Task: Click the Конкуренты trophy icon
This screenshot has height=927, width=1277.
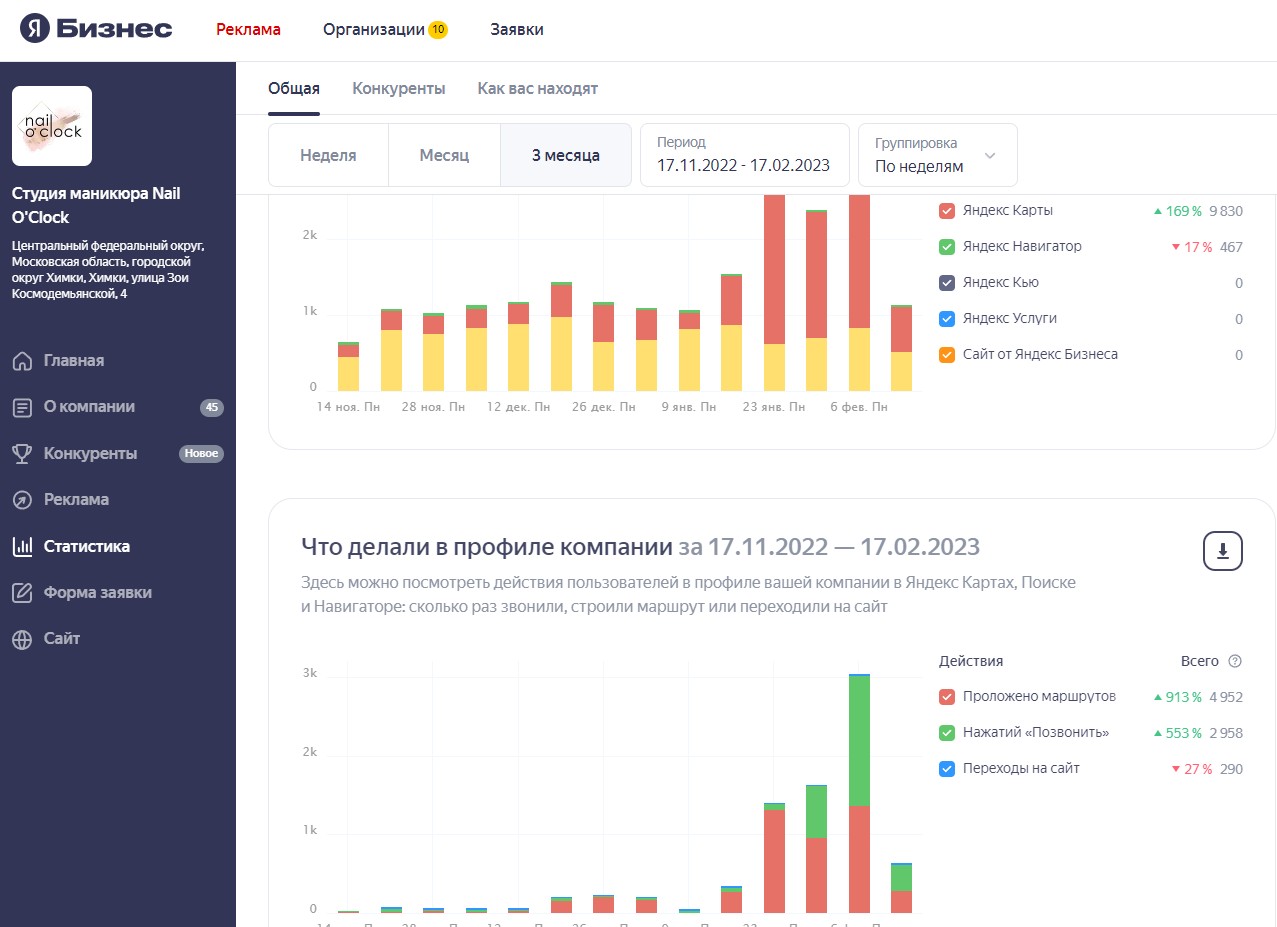Action: pyautogui.click(x=22, y=454)
